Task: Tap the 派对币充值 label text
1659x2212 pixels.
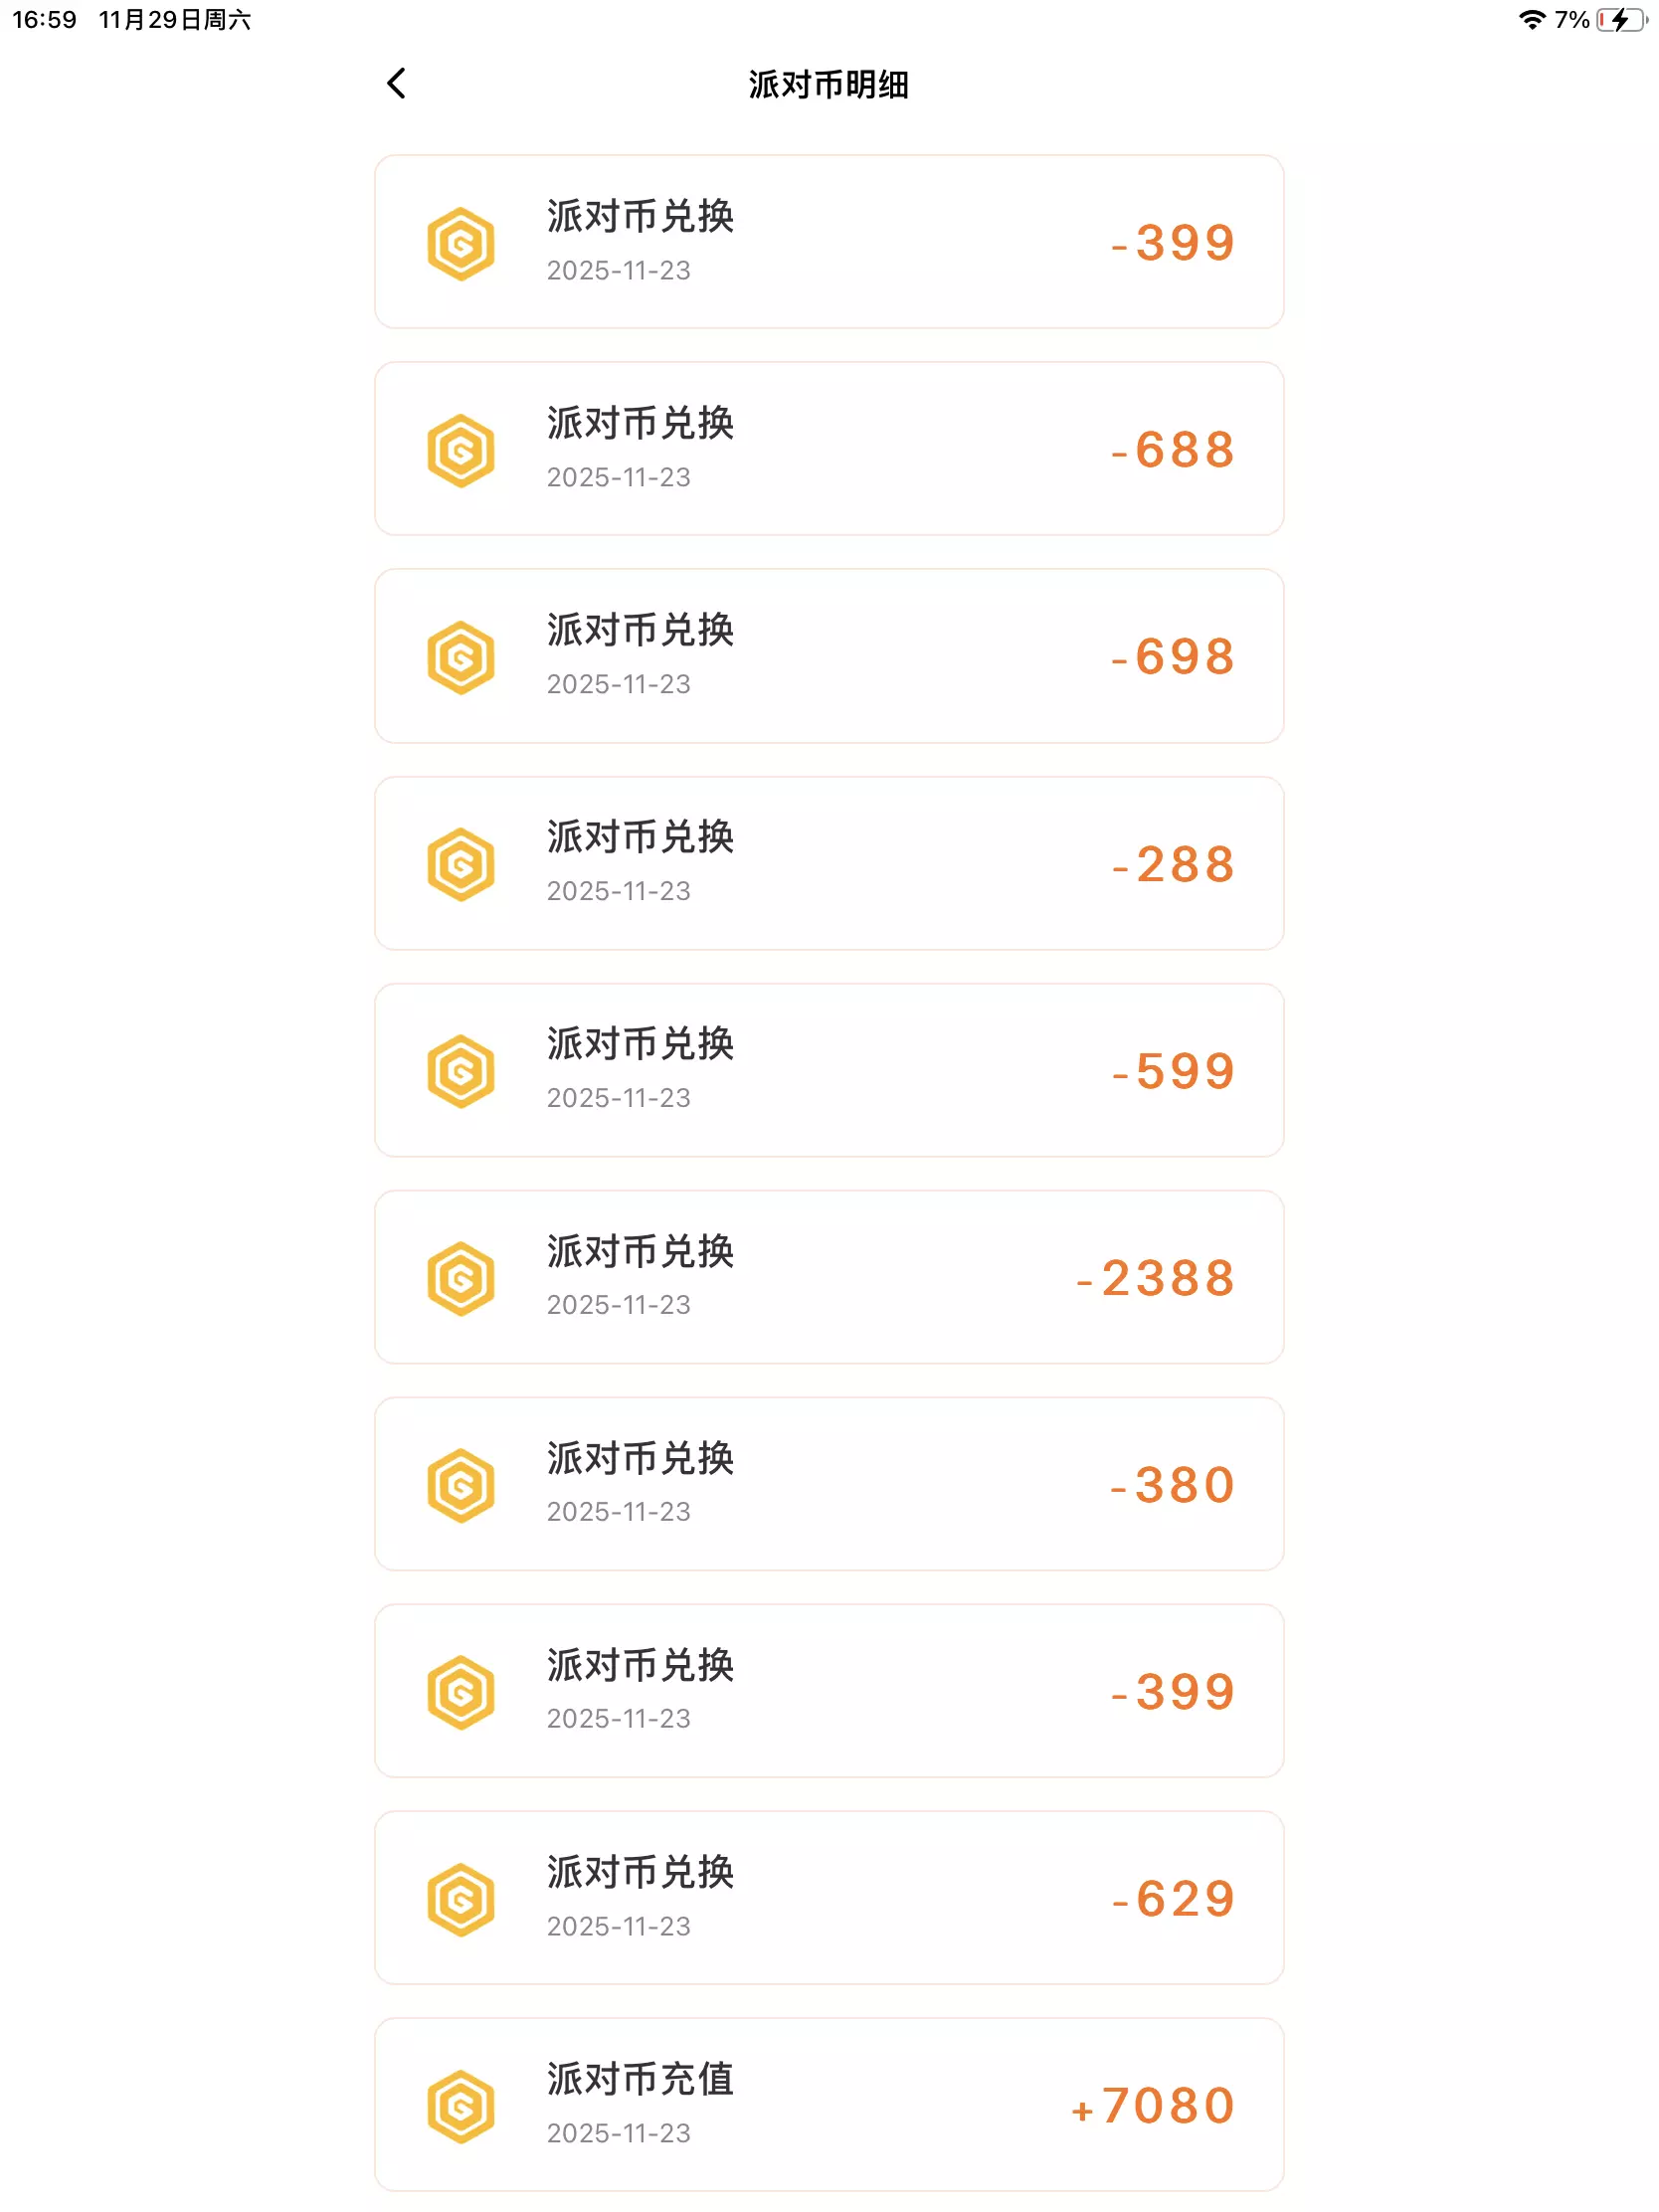Action: click(x=641, y=2080)
